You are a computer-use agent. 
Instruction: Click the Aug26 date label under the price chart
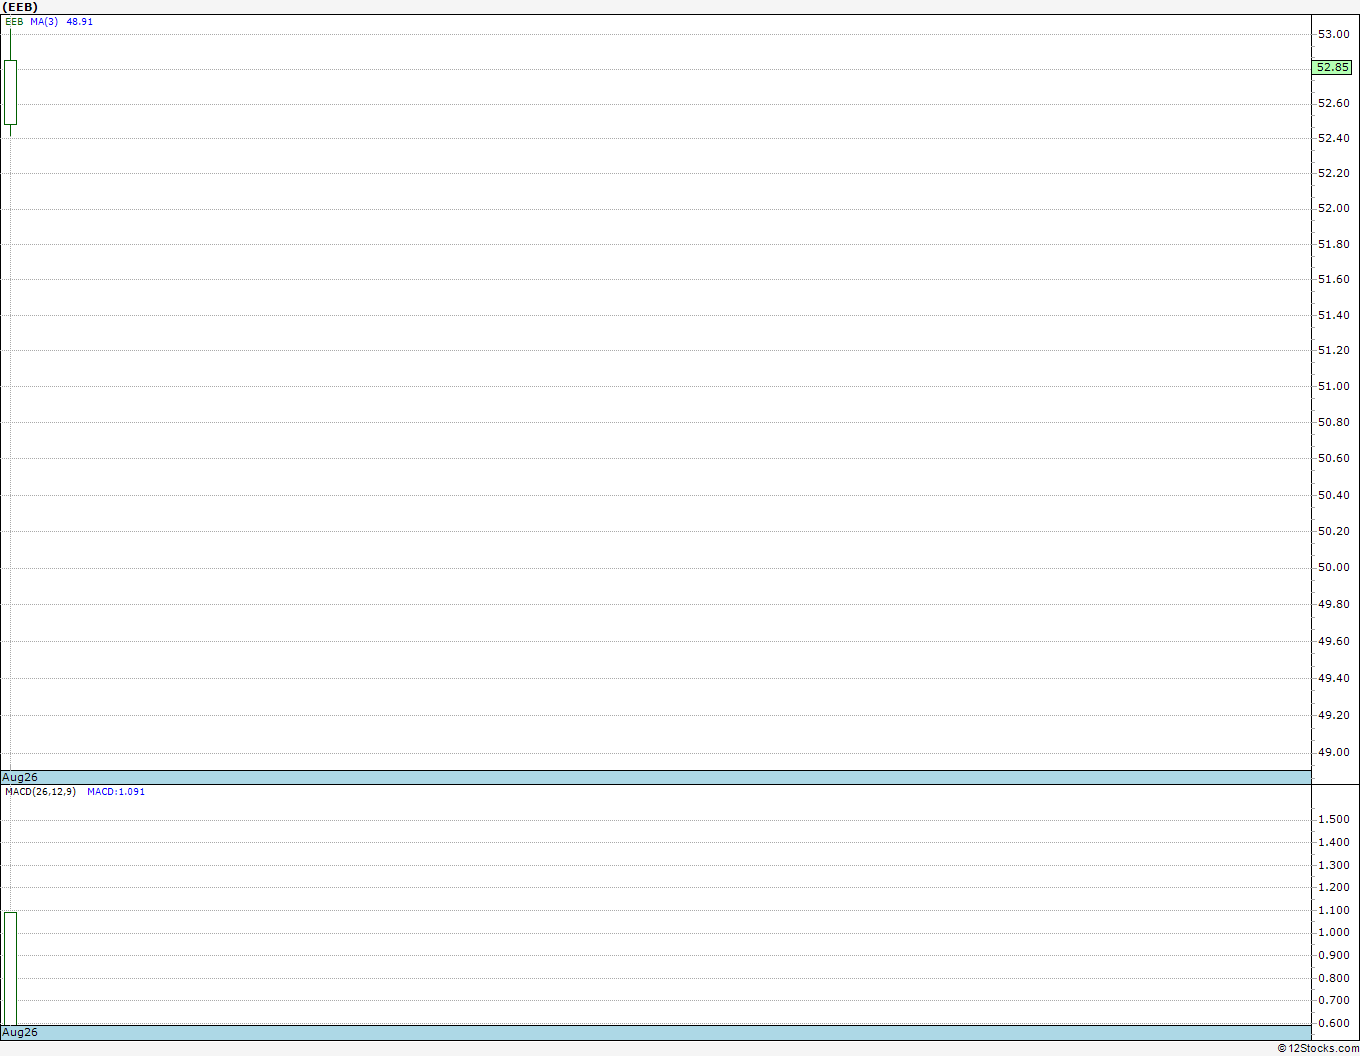point(20,777)
